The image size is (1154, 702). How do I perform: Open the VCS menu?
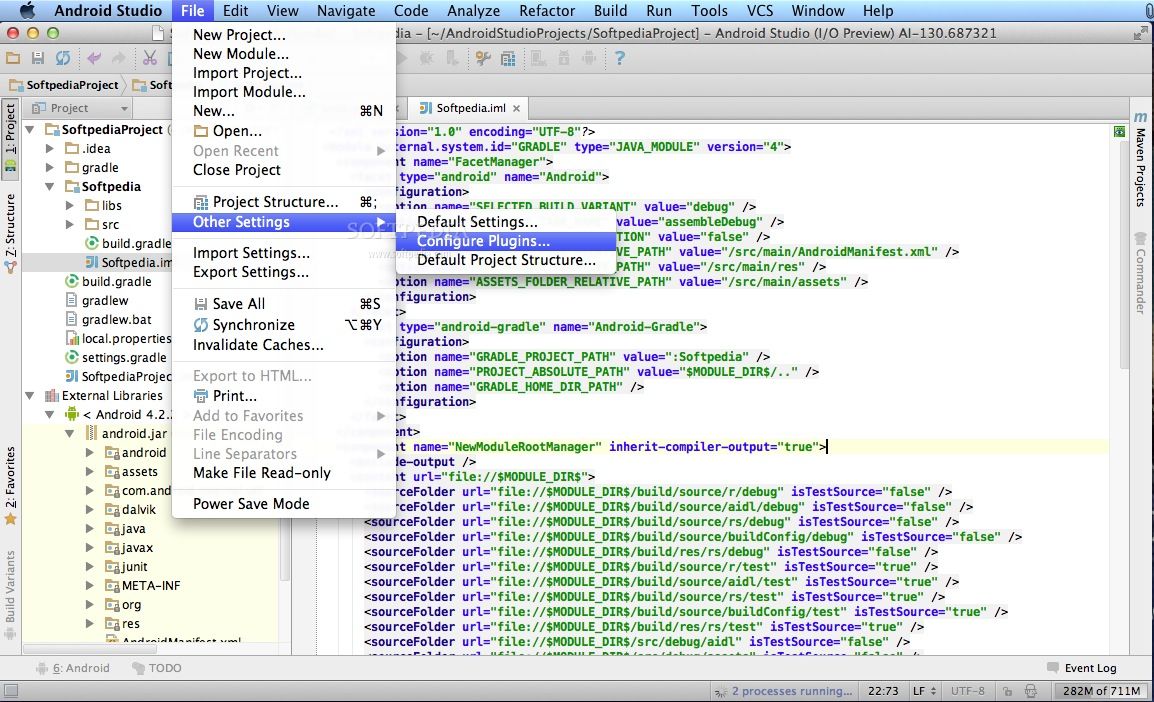[760, 10]
